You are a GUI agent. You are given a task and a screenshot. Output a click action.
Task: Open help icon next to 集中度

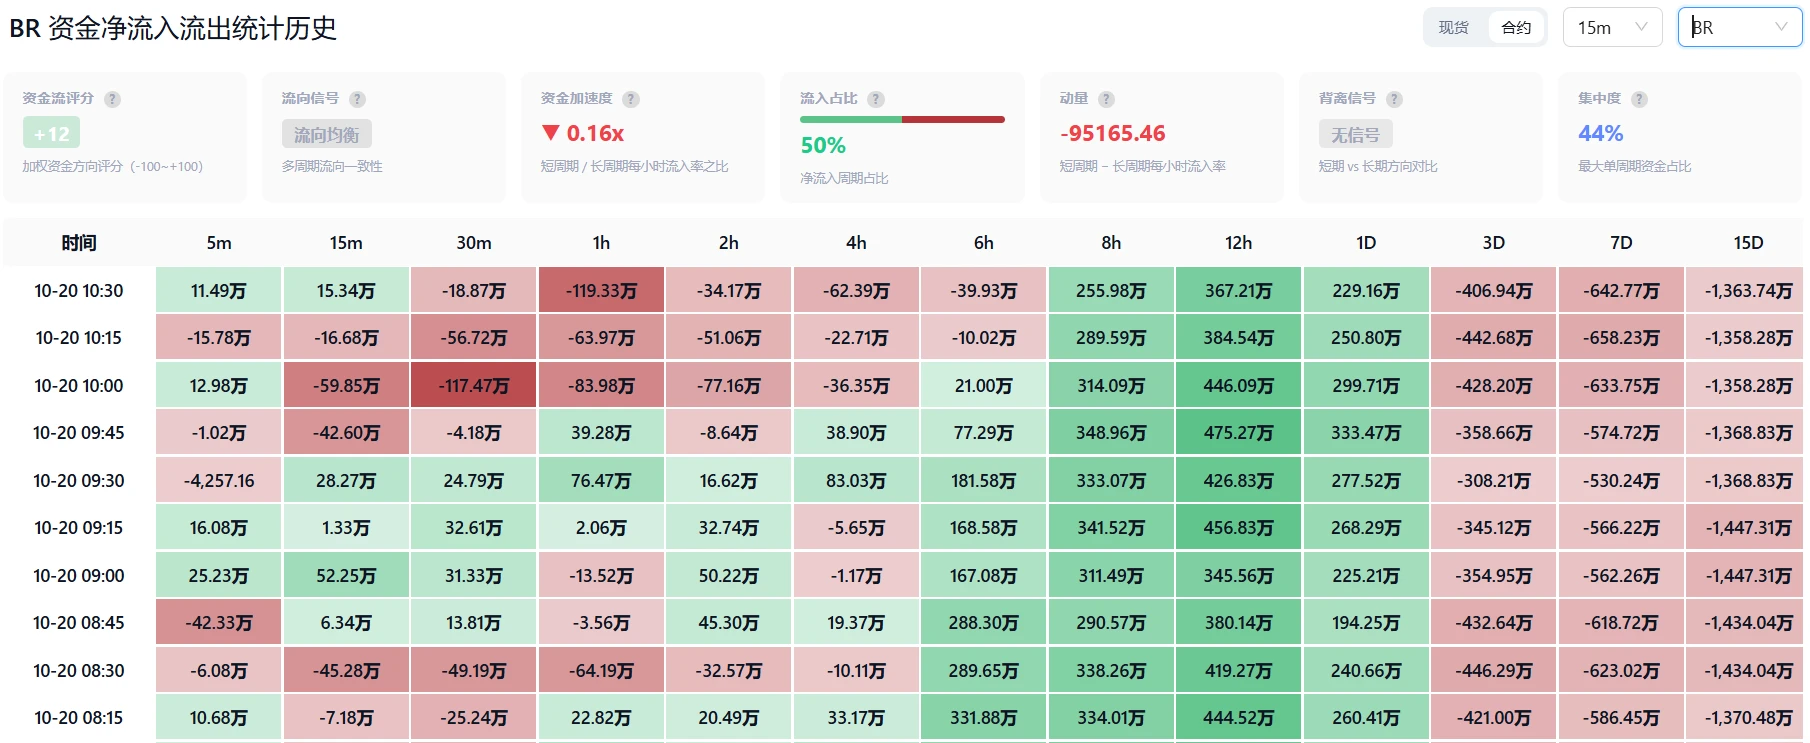click(1639, 99)
